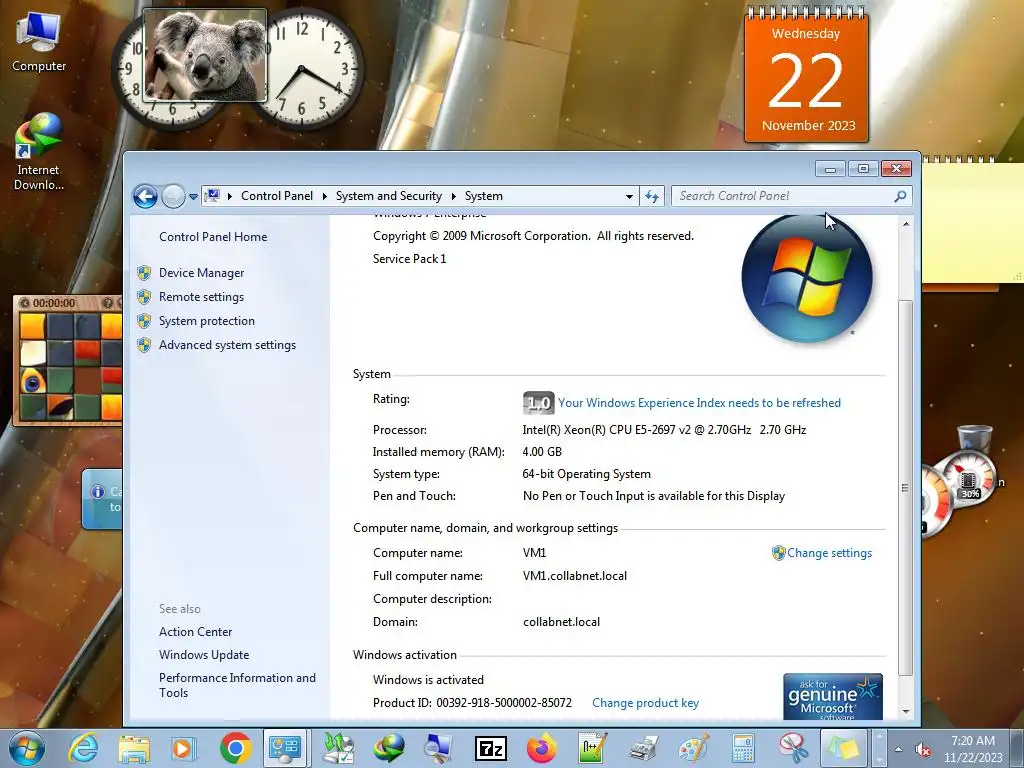Click the genuine Microsoft software badge
The width and height of the screenshot is (1024, 768).
833,697
